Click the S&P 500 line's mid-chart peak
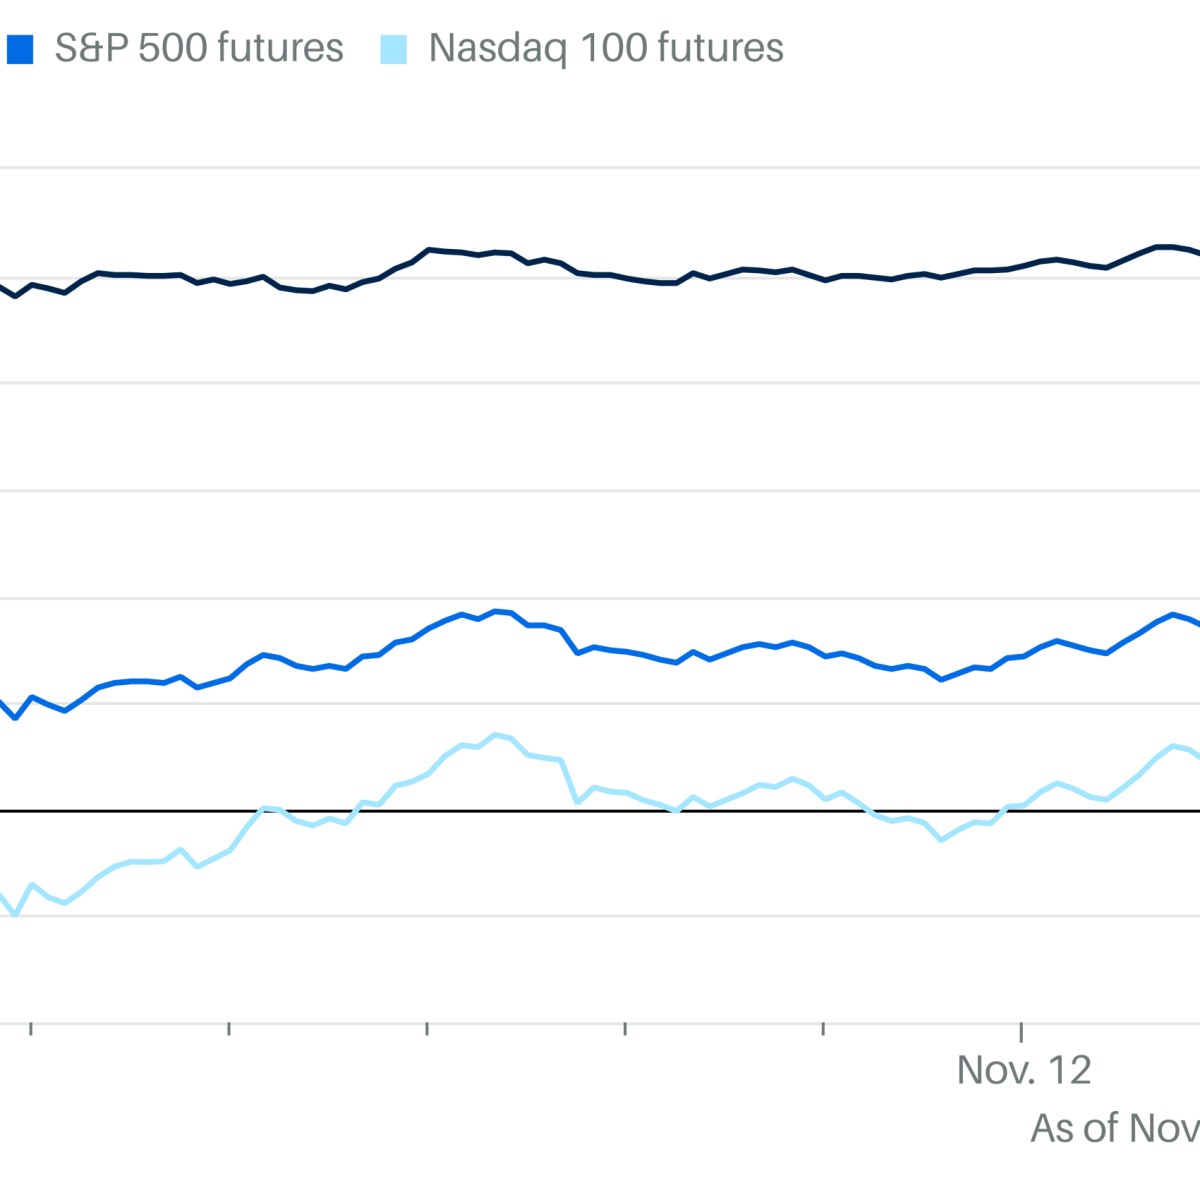1200x1200 pixels. 495,611
